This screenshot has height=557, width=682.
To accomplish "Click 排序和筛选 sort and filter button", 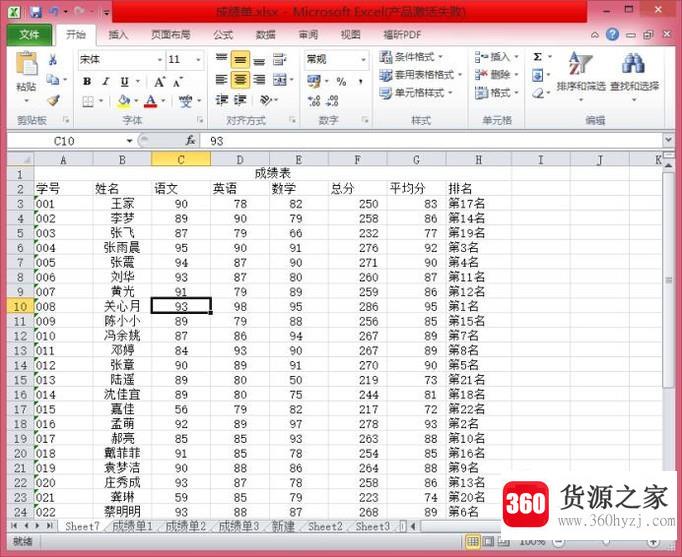I will pos(581,75).
